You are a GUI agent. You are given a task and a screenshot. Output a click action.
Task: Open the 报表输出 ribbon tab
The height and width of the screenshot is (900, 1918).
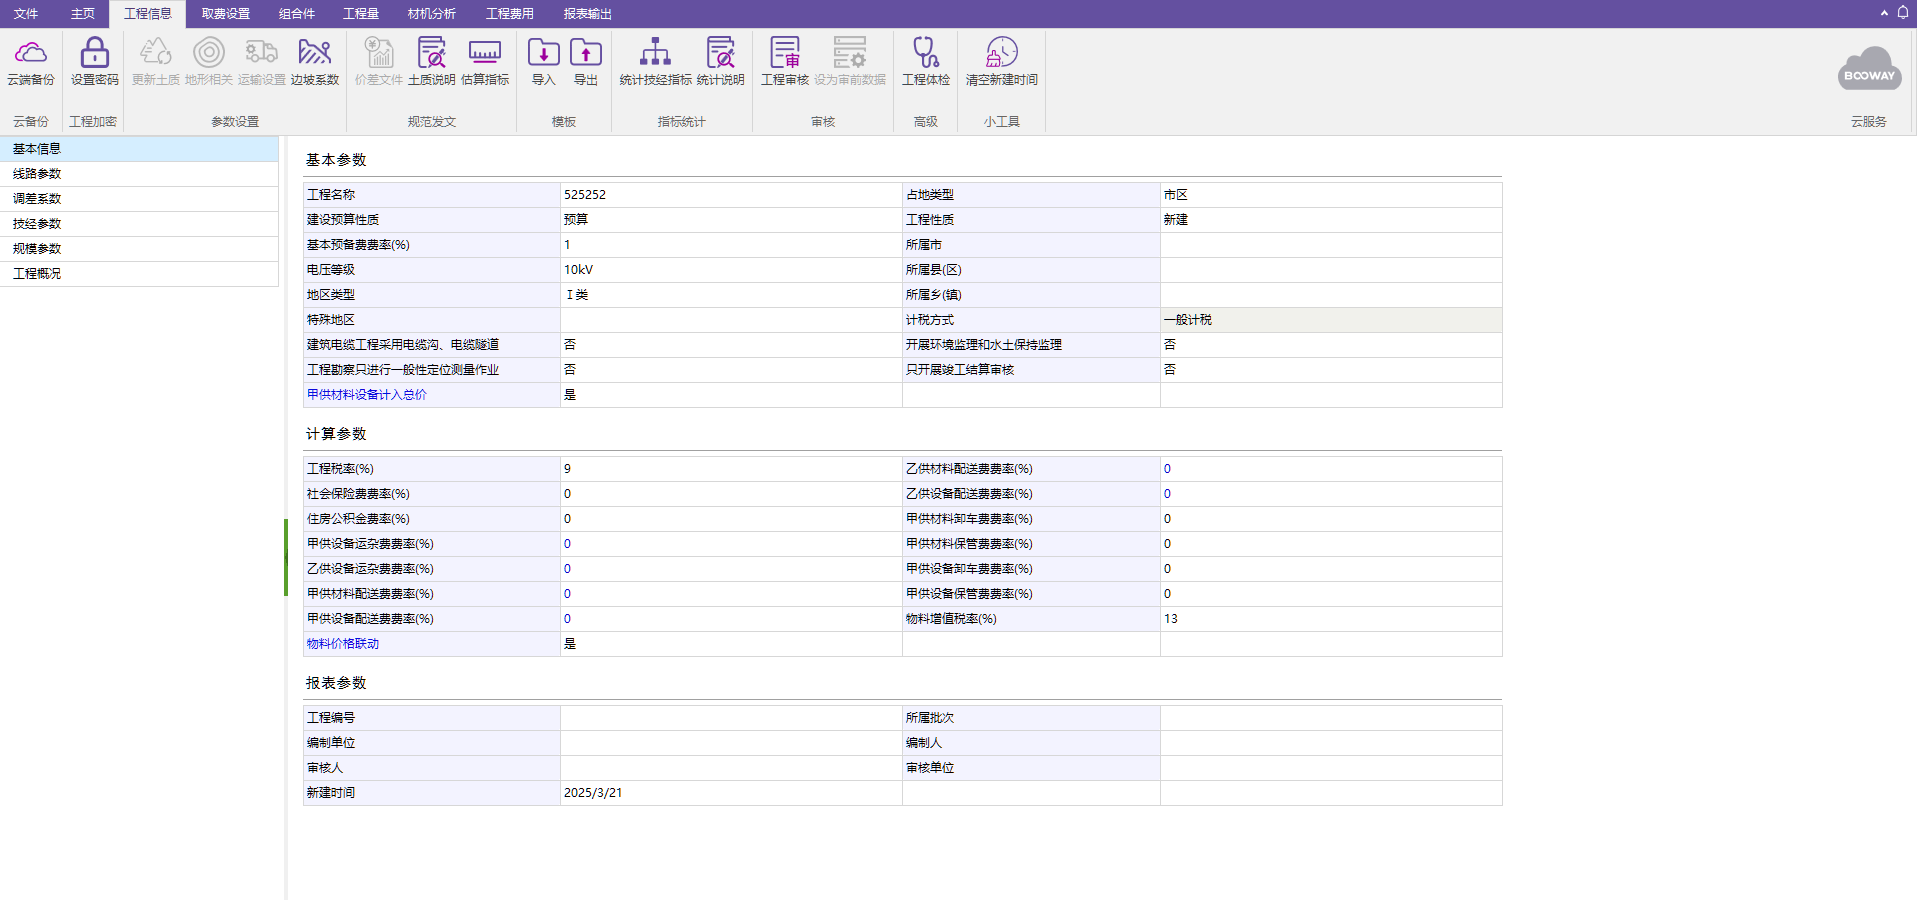coord(588,14)
